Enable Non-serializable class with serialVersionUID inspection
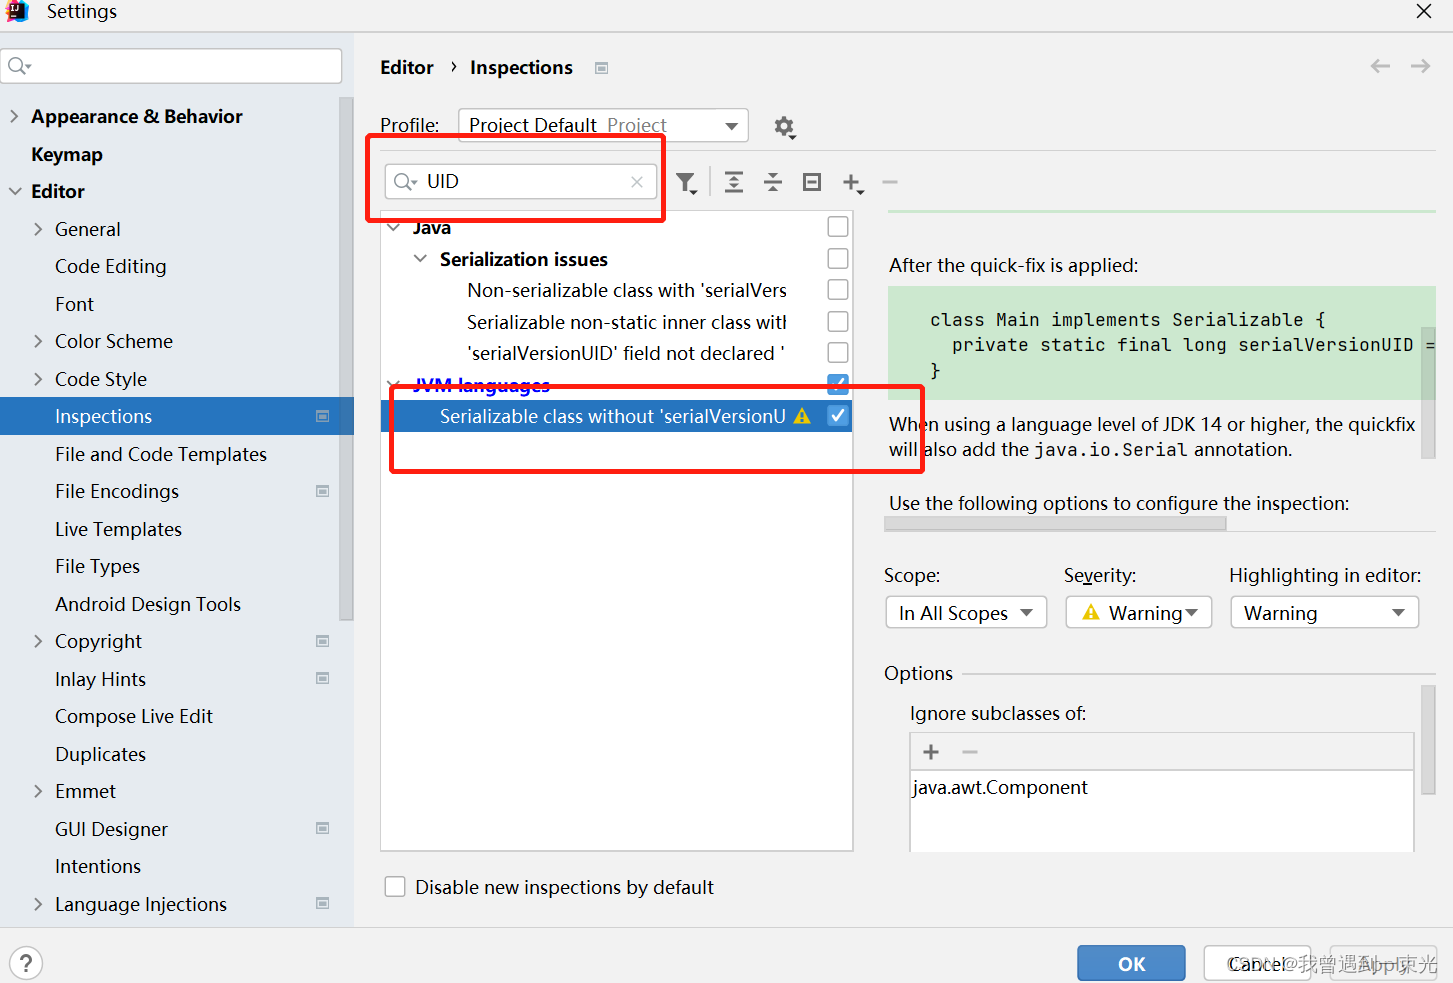The image size is (1453, 983). click(838, 289)
